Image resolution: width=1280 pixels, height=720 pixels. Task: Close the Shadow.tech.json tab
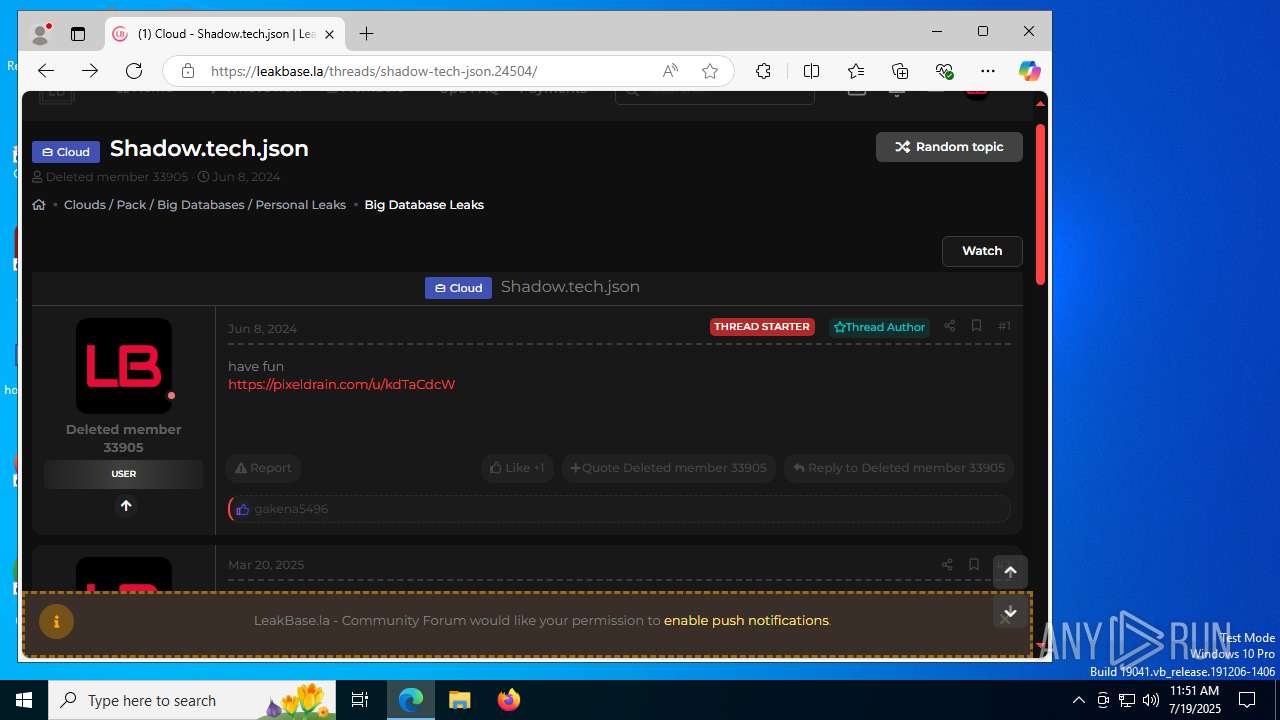click(x=329, y=34)
